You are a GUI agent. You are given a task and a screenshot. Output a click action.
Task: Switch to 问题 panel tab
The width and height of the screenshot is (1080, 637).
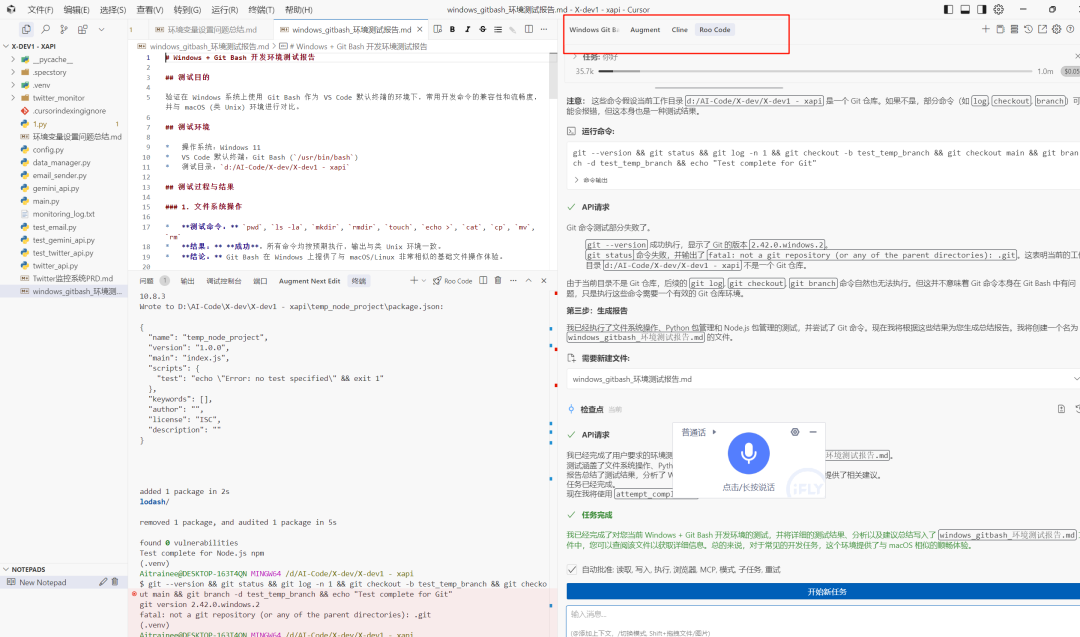pyautogui.click(x=147, y=280)
